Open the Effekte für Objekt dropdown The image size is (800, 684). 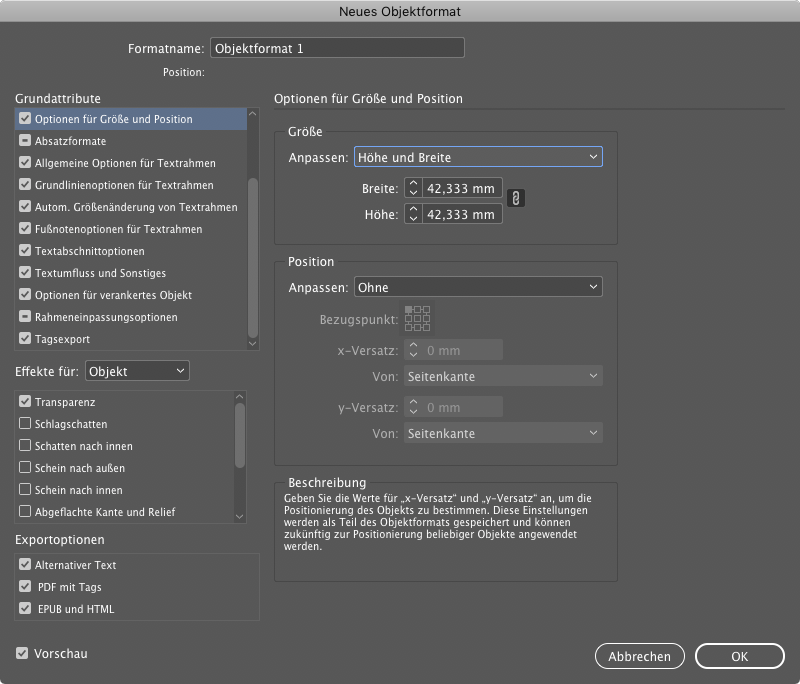tap(137, 370)
